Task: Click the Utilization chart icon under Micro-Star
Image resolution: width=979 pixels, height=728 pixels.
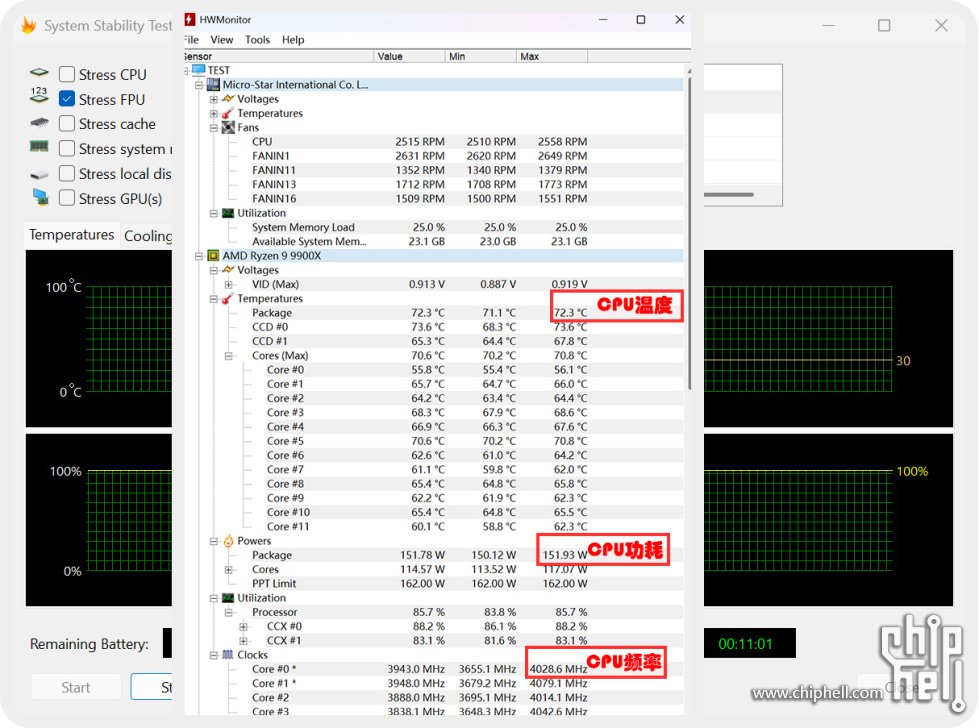Action: click(x=228, y=213)
